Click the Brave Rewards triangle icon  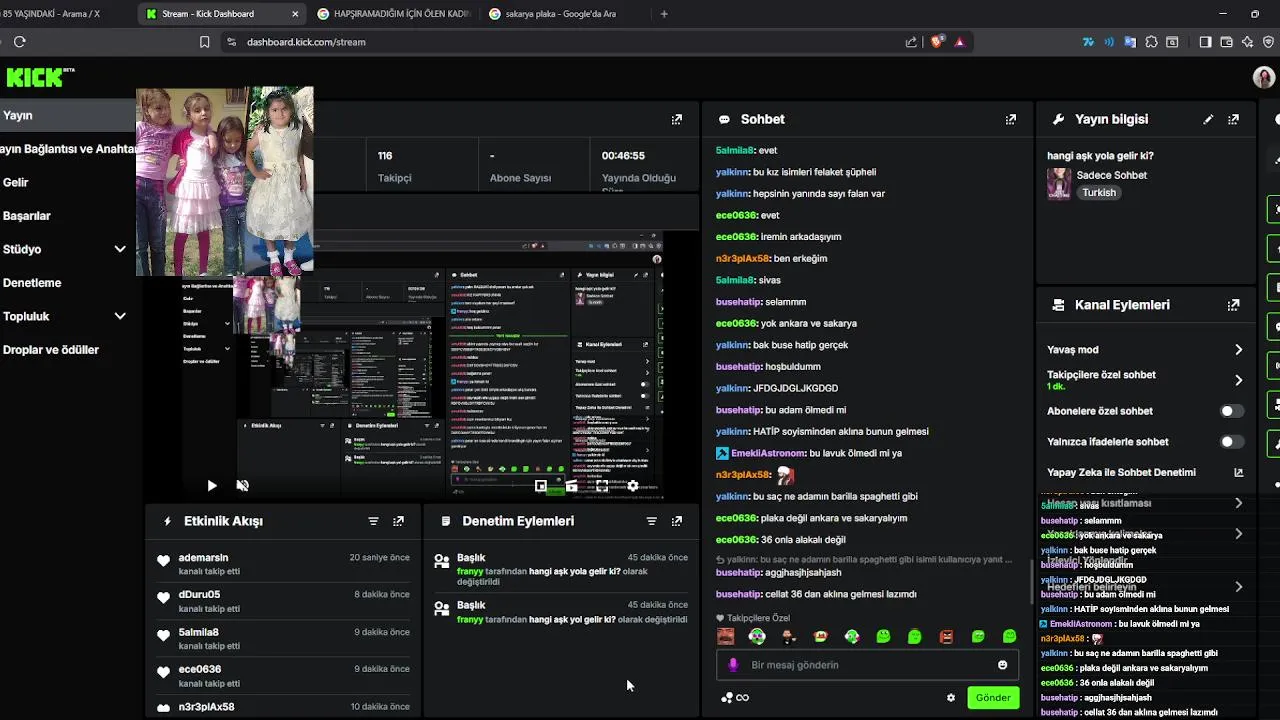[x=960, y=42]
